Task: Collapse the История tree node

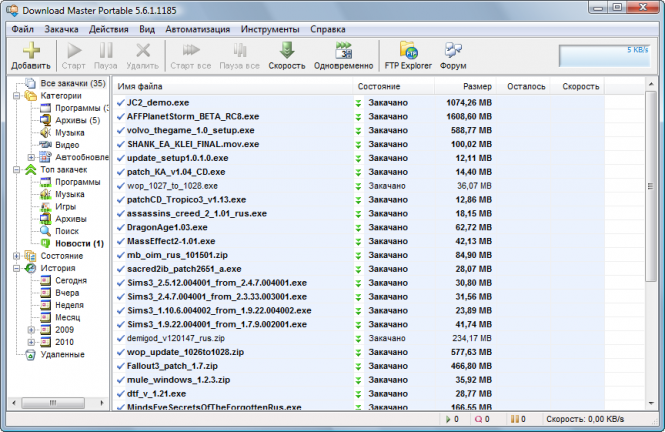Action: (17, 268)
